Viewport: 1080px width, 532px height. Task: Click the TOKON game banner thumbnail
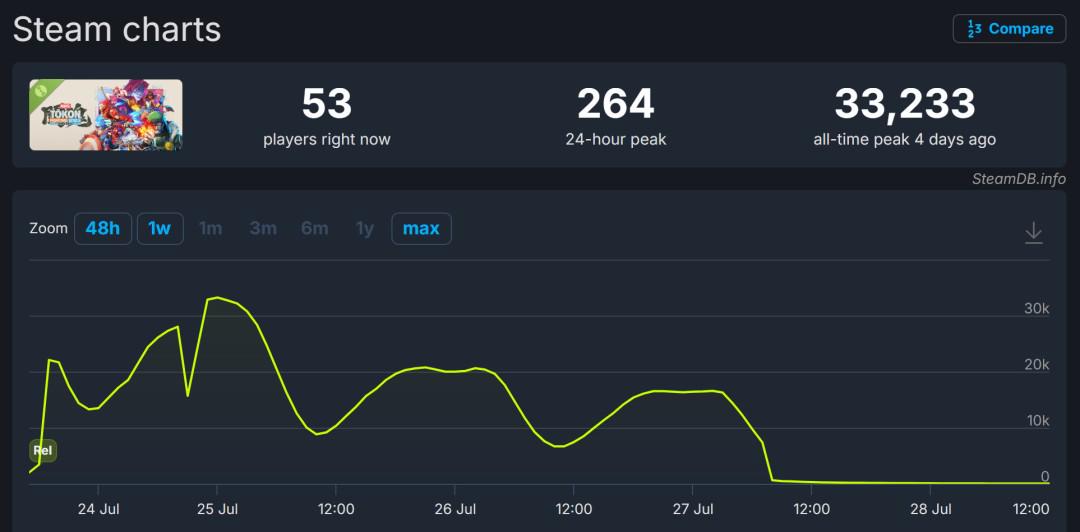point(106,114)
